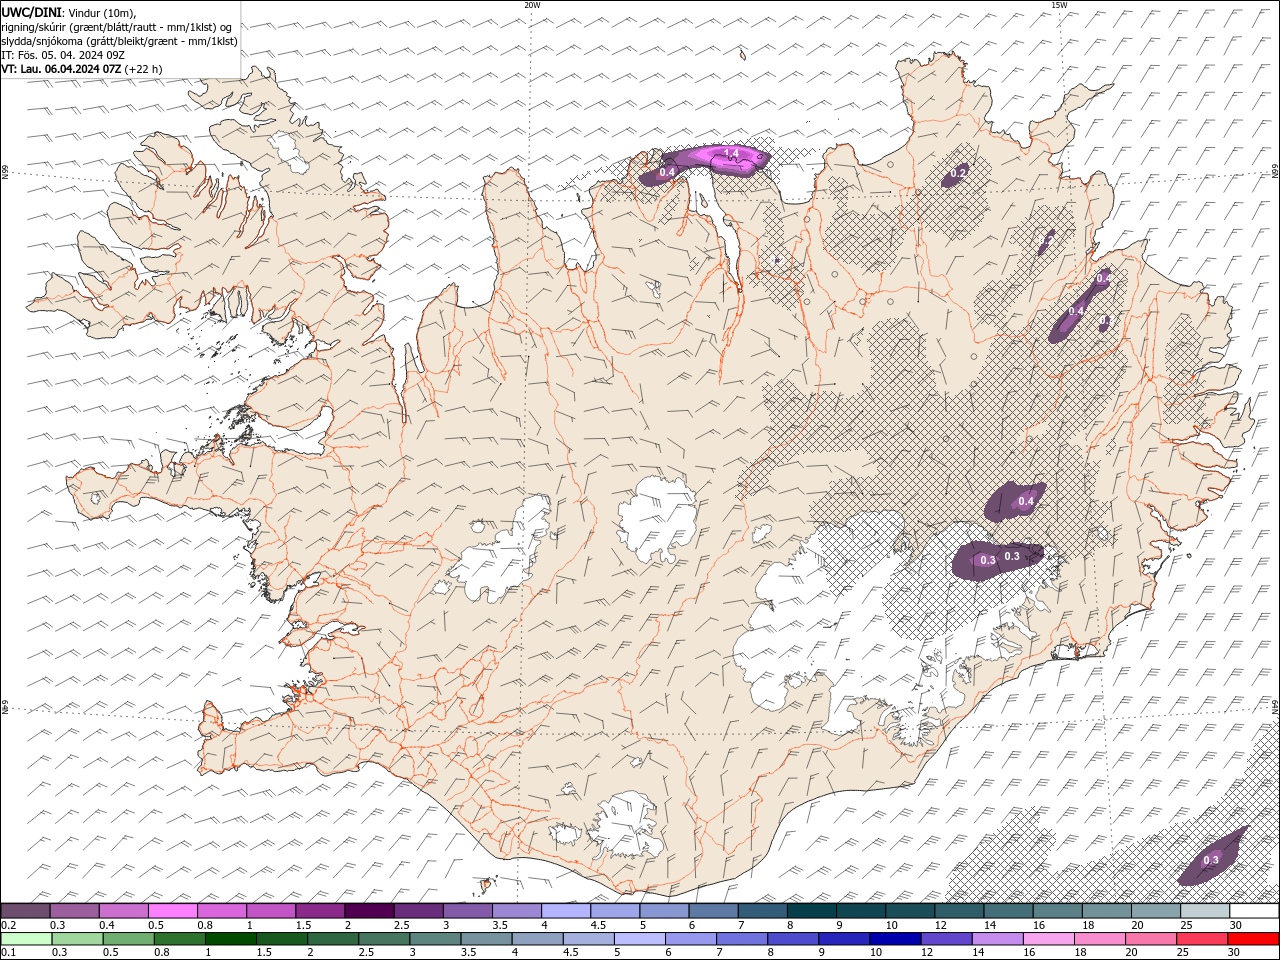The image size is (1280, 960).
Task: Click the 'IT: Fös. 05. 04. 2024 09Z' line
Action: click(63, 55)
